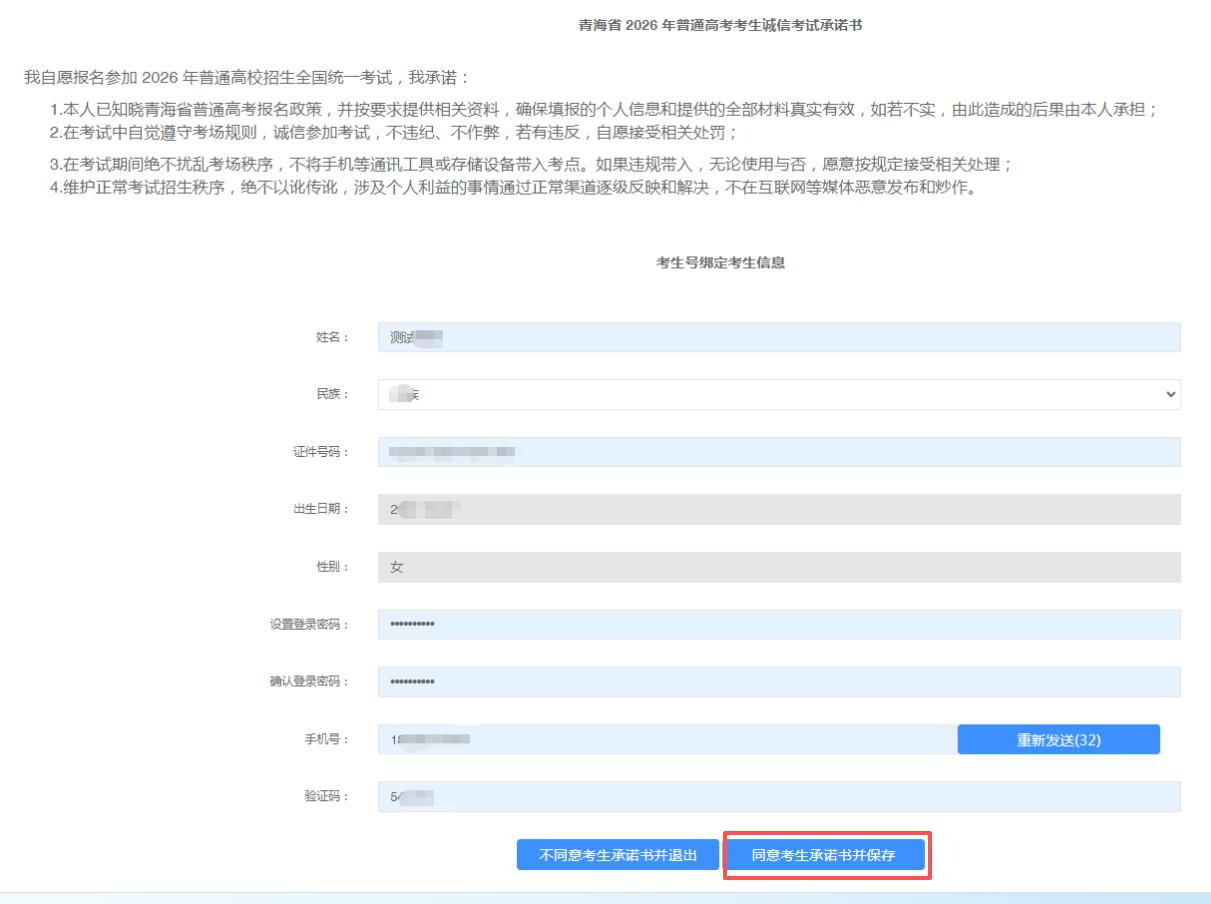Click the 姓名： label text
1211x904 pixels.
(332, 338)
